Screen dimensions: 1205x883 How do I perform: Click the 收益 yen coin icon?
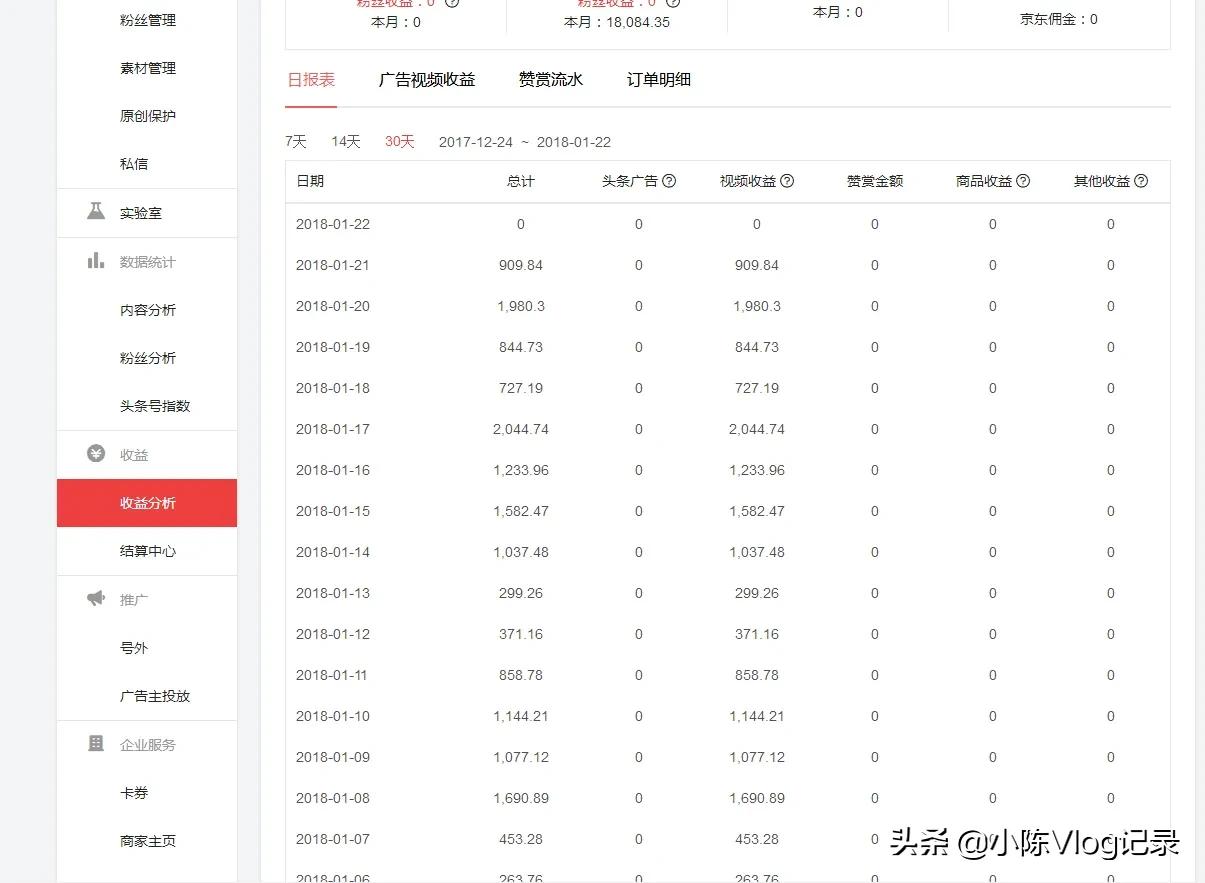(96, 454)
